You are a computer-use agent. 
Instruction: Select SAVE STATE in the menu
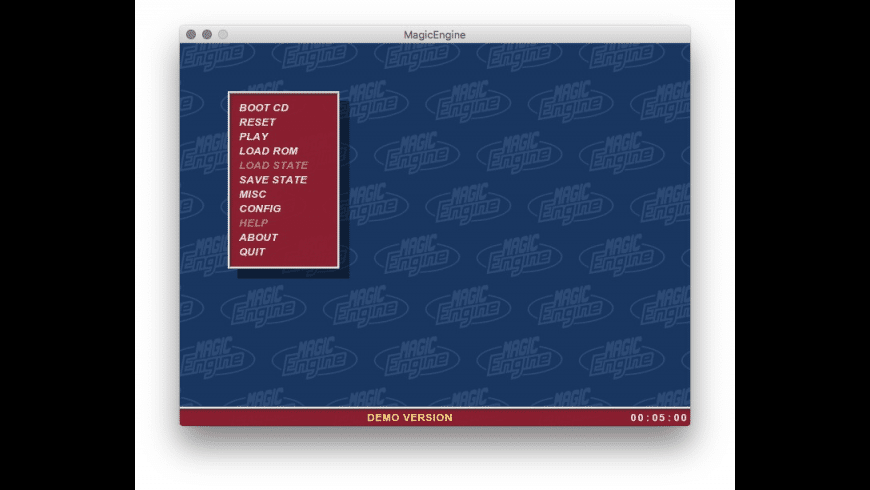[x=273, y=180]
